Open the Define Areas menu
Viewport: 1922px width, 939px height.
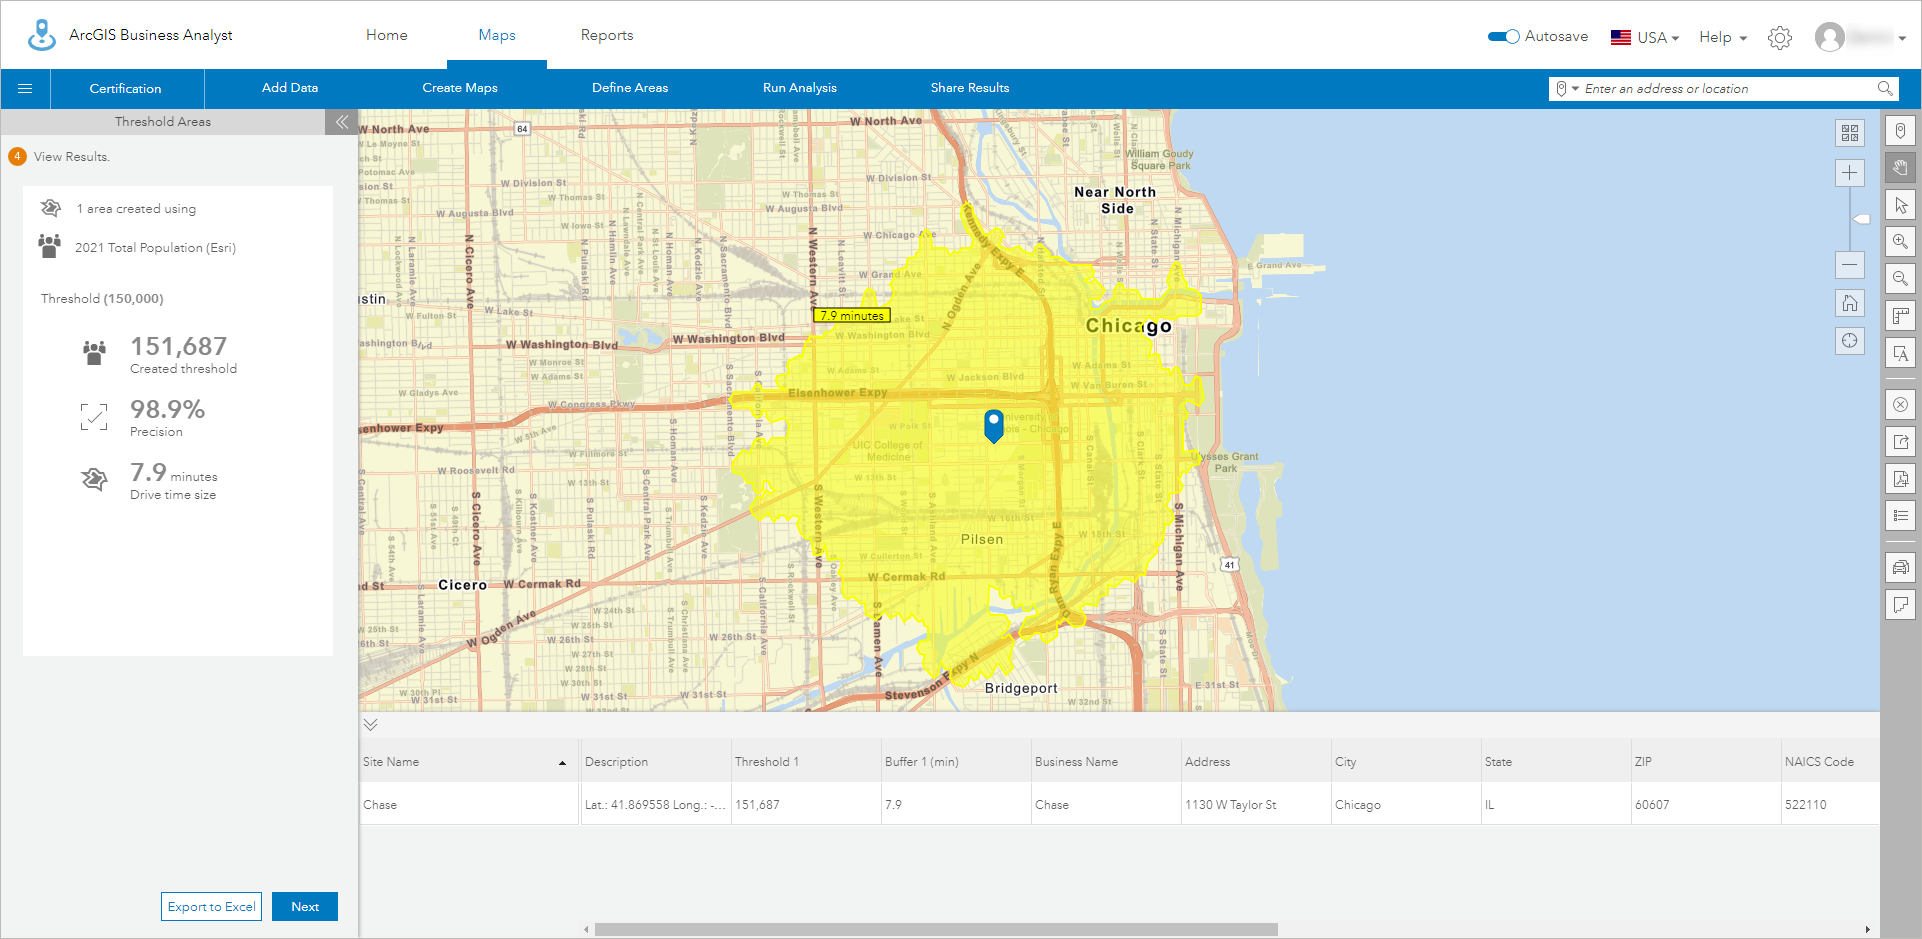630,88
